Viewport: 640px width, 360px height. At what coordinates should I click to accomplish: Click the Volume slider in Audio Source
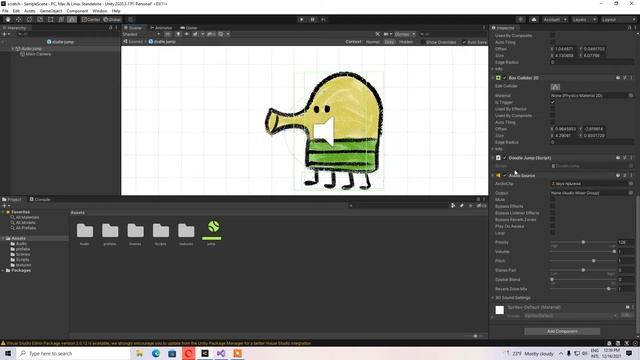[583, 251]
